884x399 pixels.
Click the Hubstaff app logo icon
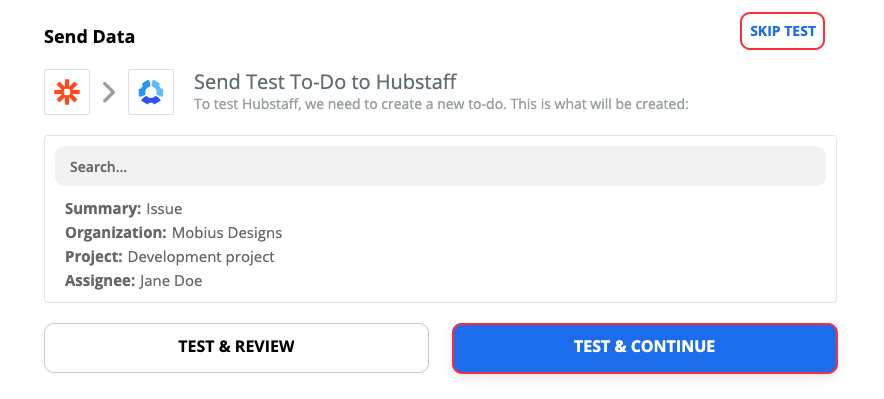point(151,92)
